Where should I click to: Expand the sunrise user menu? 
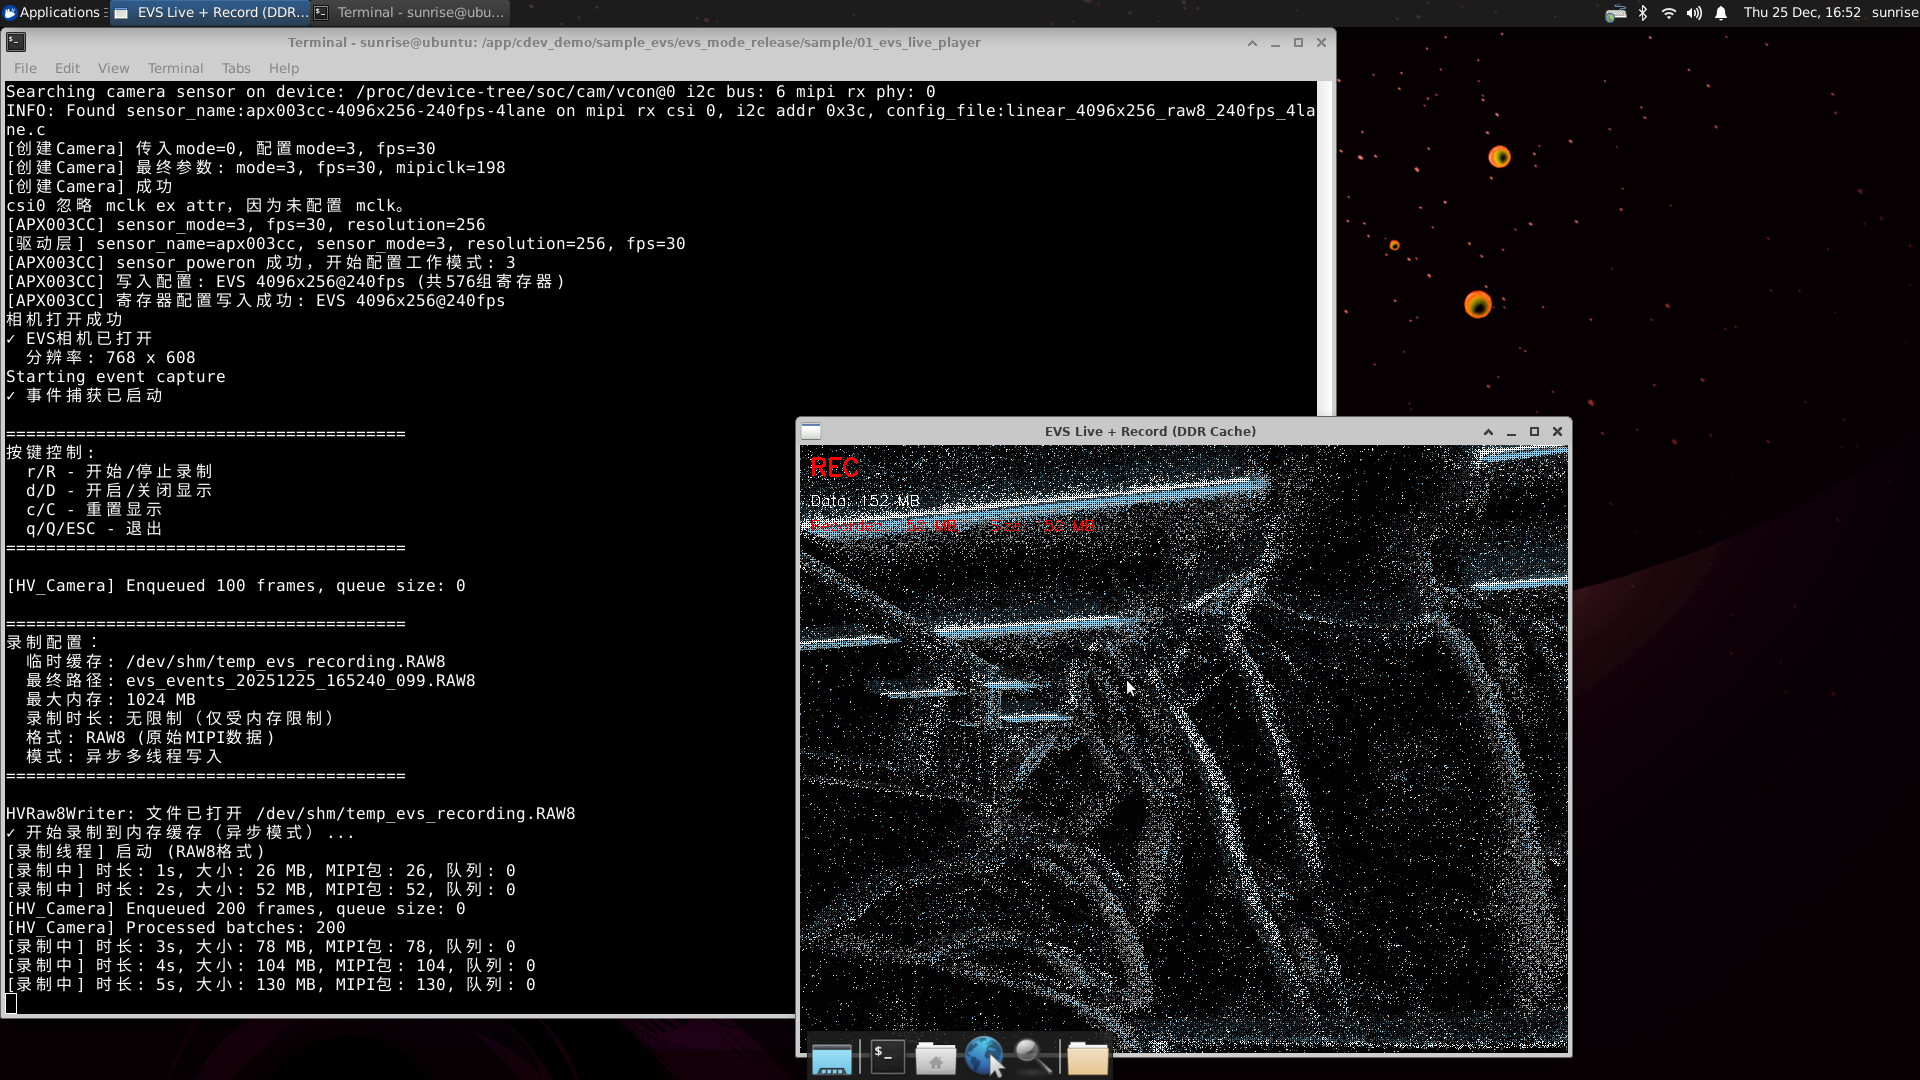point(1894,12)
